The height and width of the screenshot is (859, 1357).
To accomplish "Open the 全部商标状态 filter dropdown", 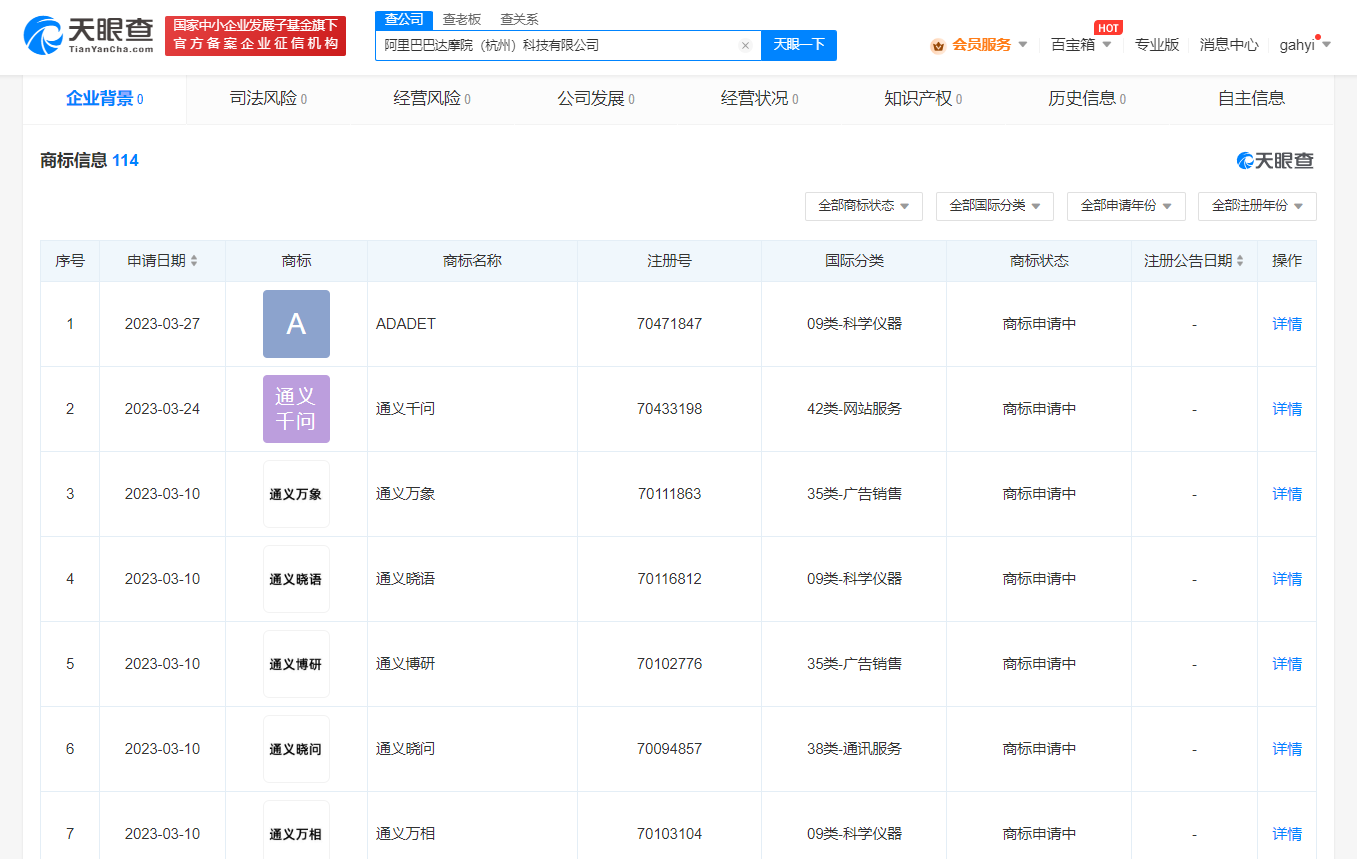I will pos(863,206).
